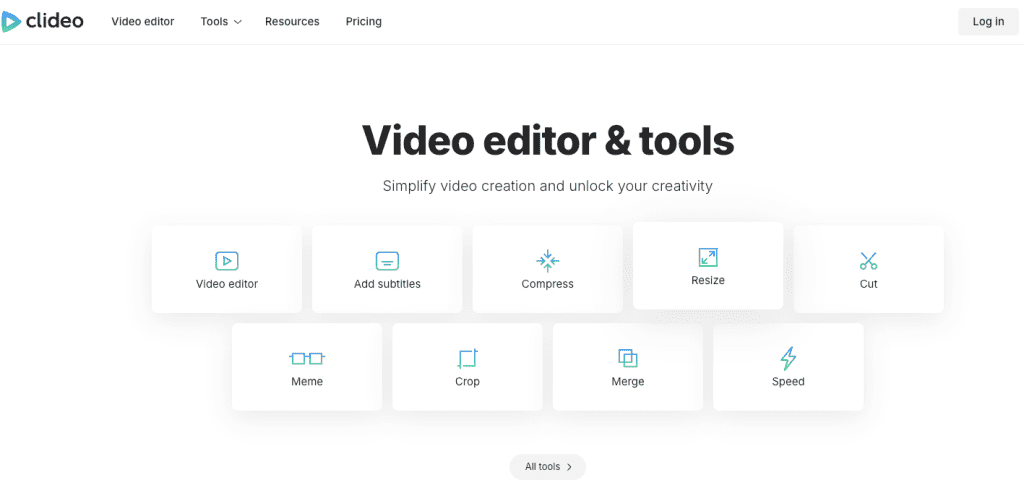Click the play icon in Video editor card

point(227,261)
